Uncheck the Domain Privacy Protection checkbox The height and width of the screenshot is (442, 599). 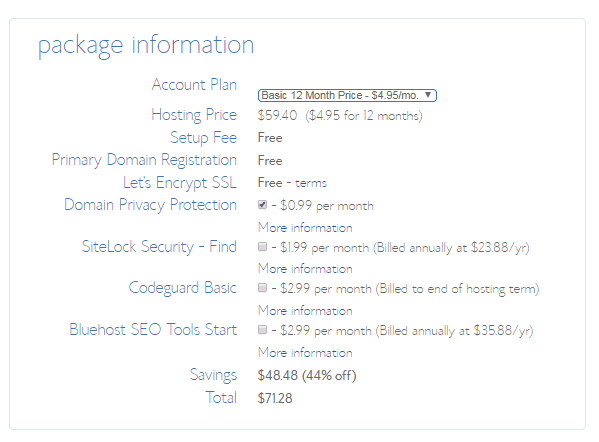click(262, 205)
